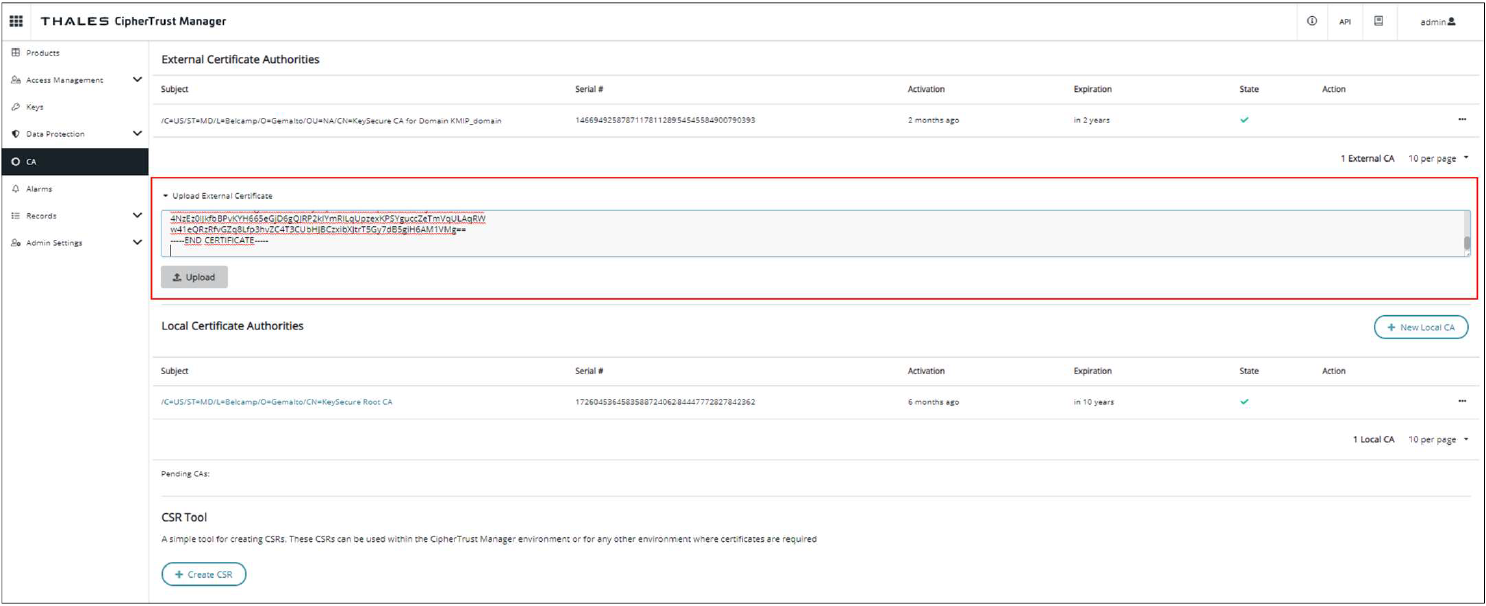The height and width of the screenshot is (606, 1486).
Task: Click the local CA green state checkmark
Action: 1245,402
